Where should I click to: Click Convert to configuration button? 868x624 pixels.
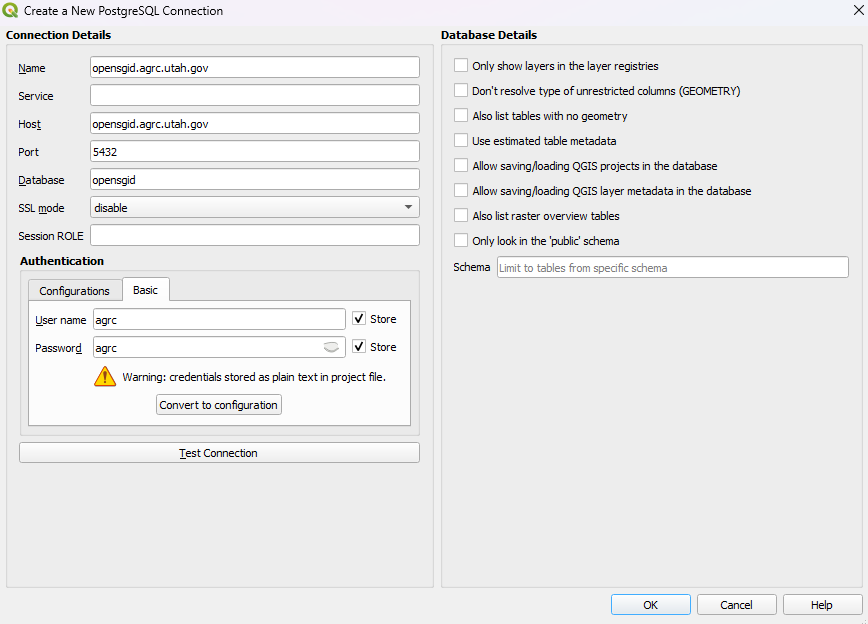(x=219, y=405)
